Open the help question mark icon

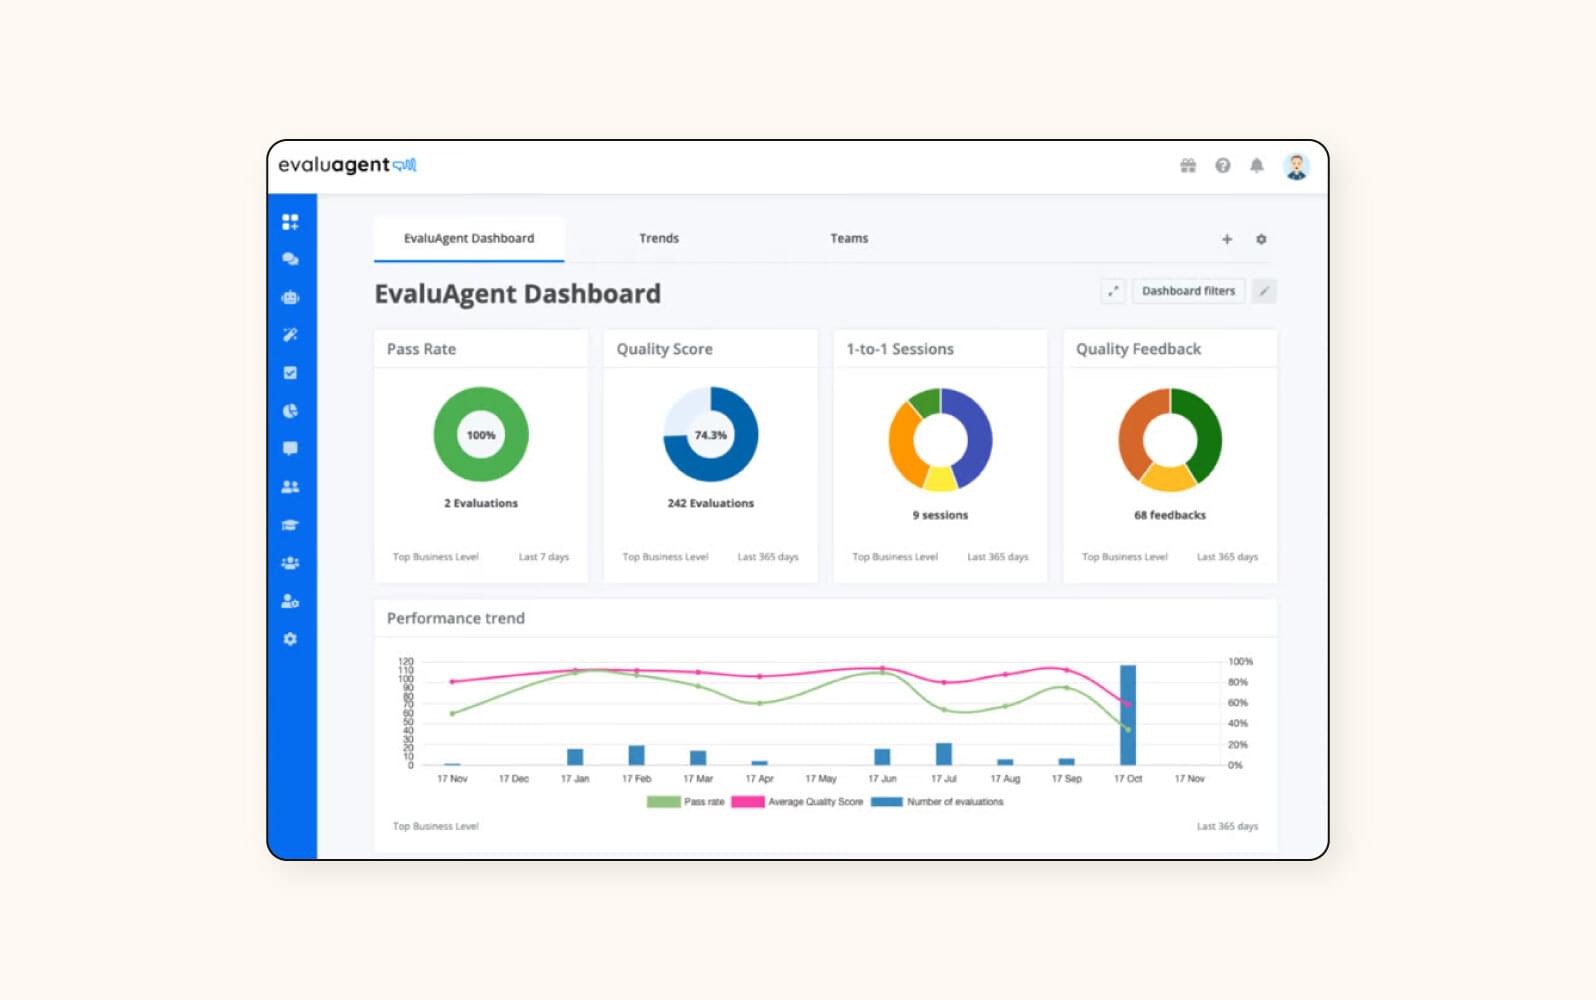click(x=1223, y=166)
